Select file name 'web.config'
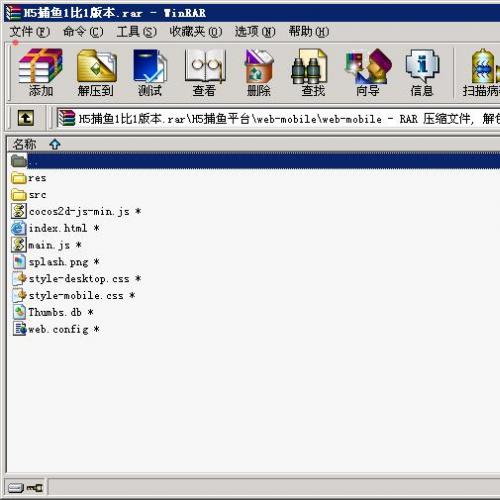This screenshot has height=500, width=500. tap(58, 329)
